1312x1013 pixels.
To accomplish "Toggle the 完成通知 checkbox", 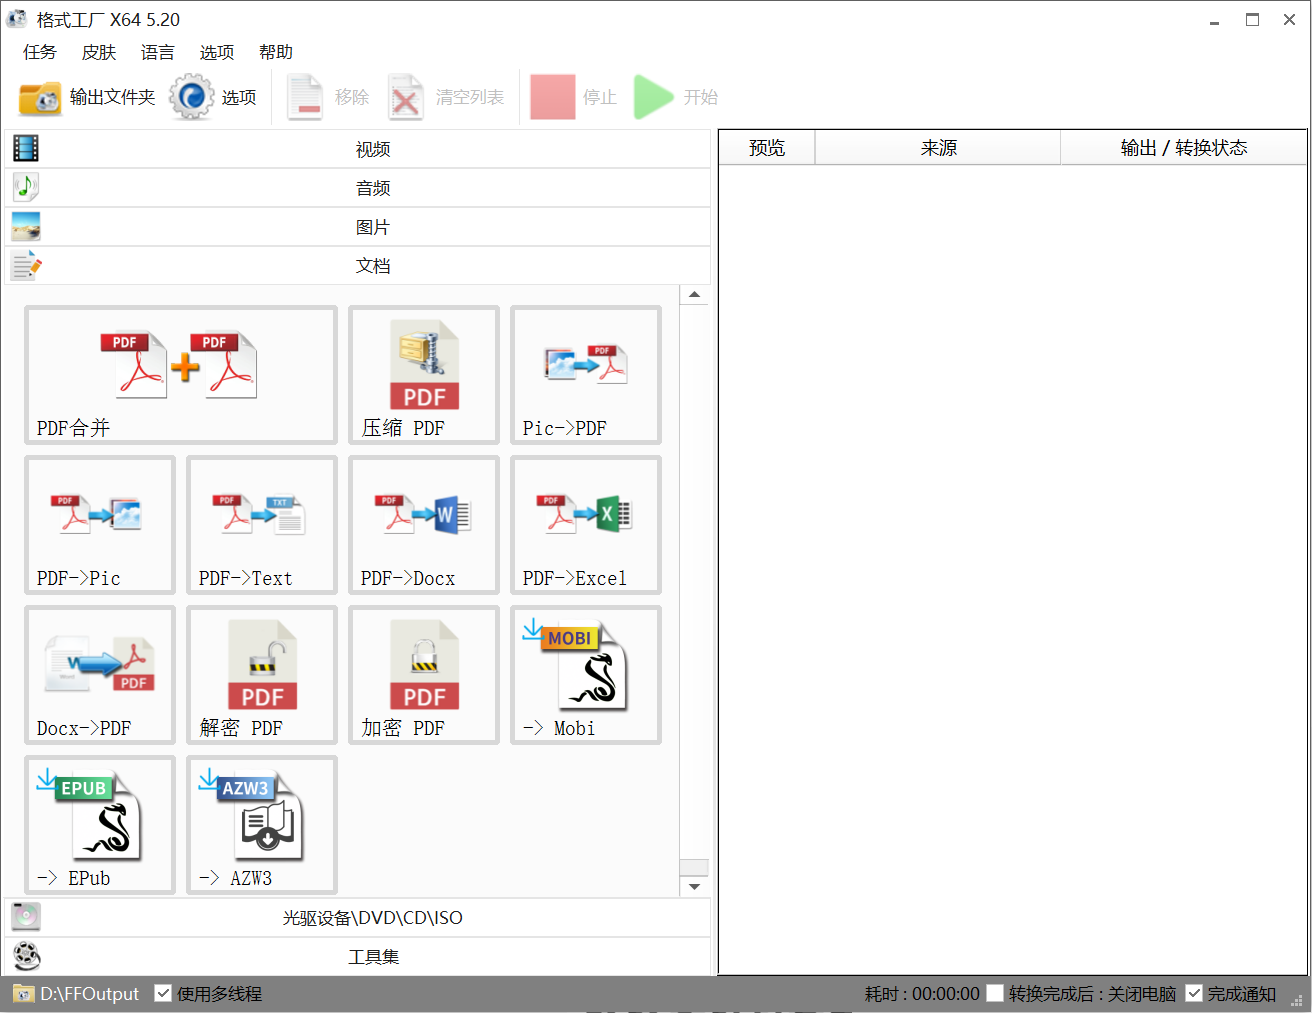I will click(x=1194, y=993).
